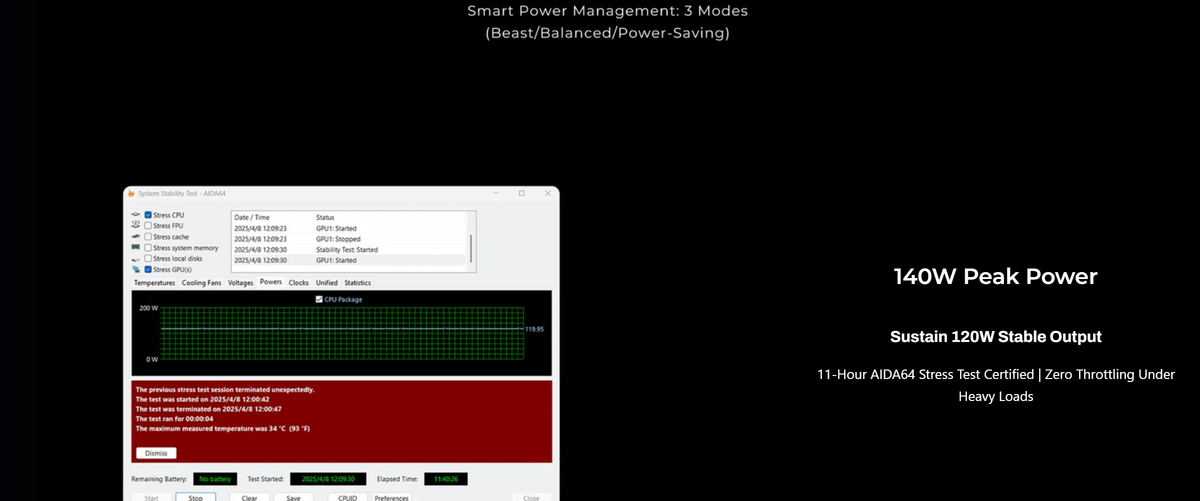Image resolution: width=1200 pixels, height=501 pixels.
Task: Uncheck the Stress CPU checkbox
Action: [x=148, y=215]
